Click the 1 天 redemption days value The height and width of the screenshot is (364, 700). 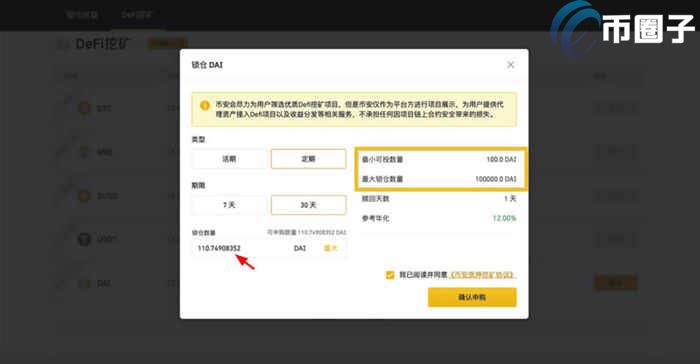click(x=510, y=199)
